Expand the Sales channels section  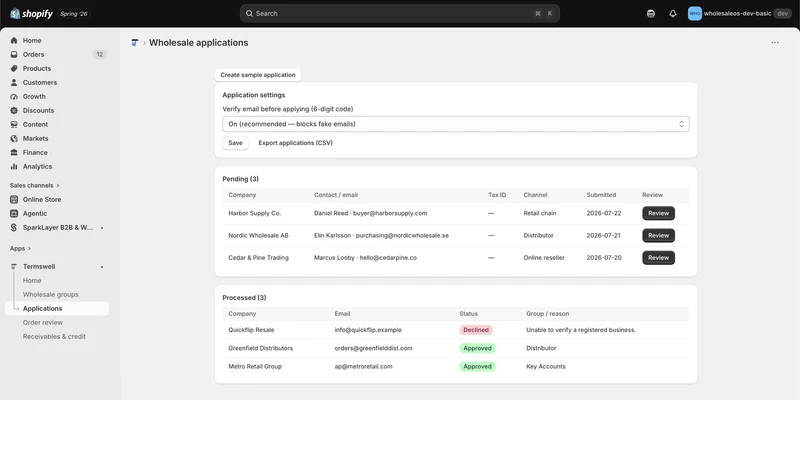pyautogui.click(x=34, y=185)
